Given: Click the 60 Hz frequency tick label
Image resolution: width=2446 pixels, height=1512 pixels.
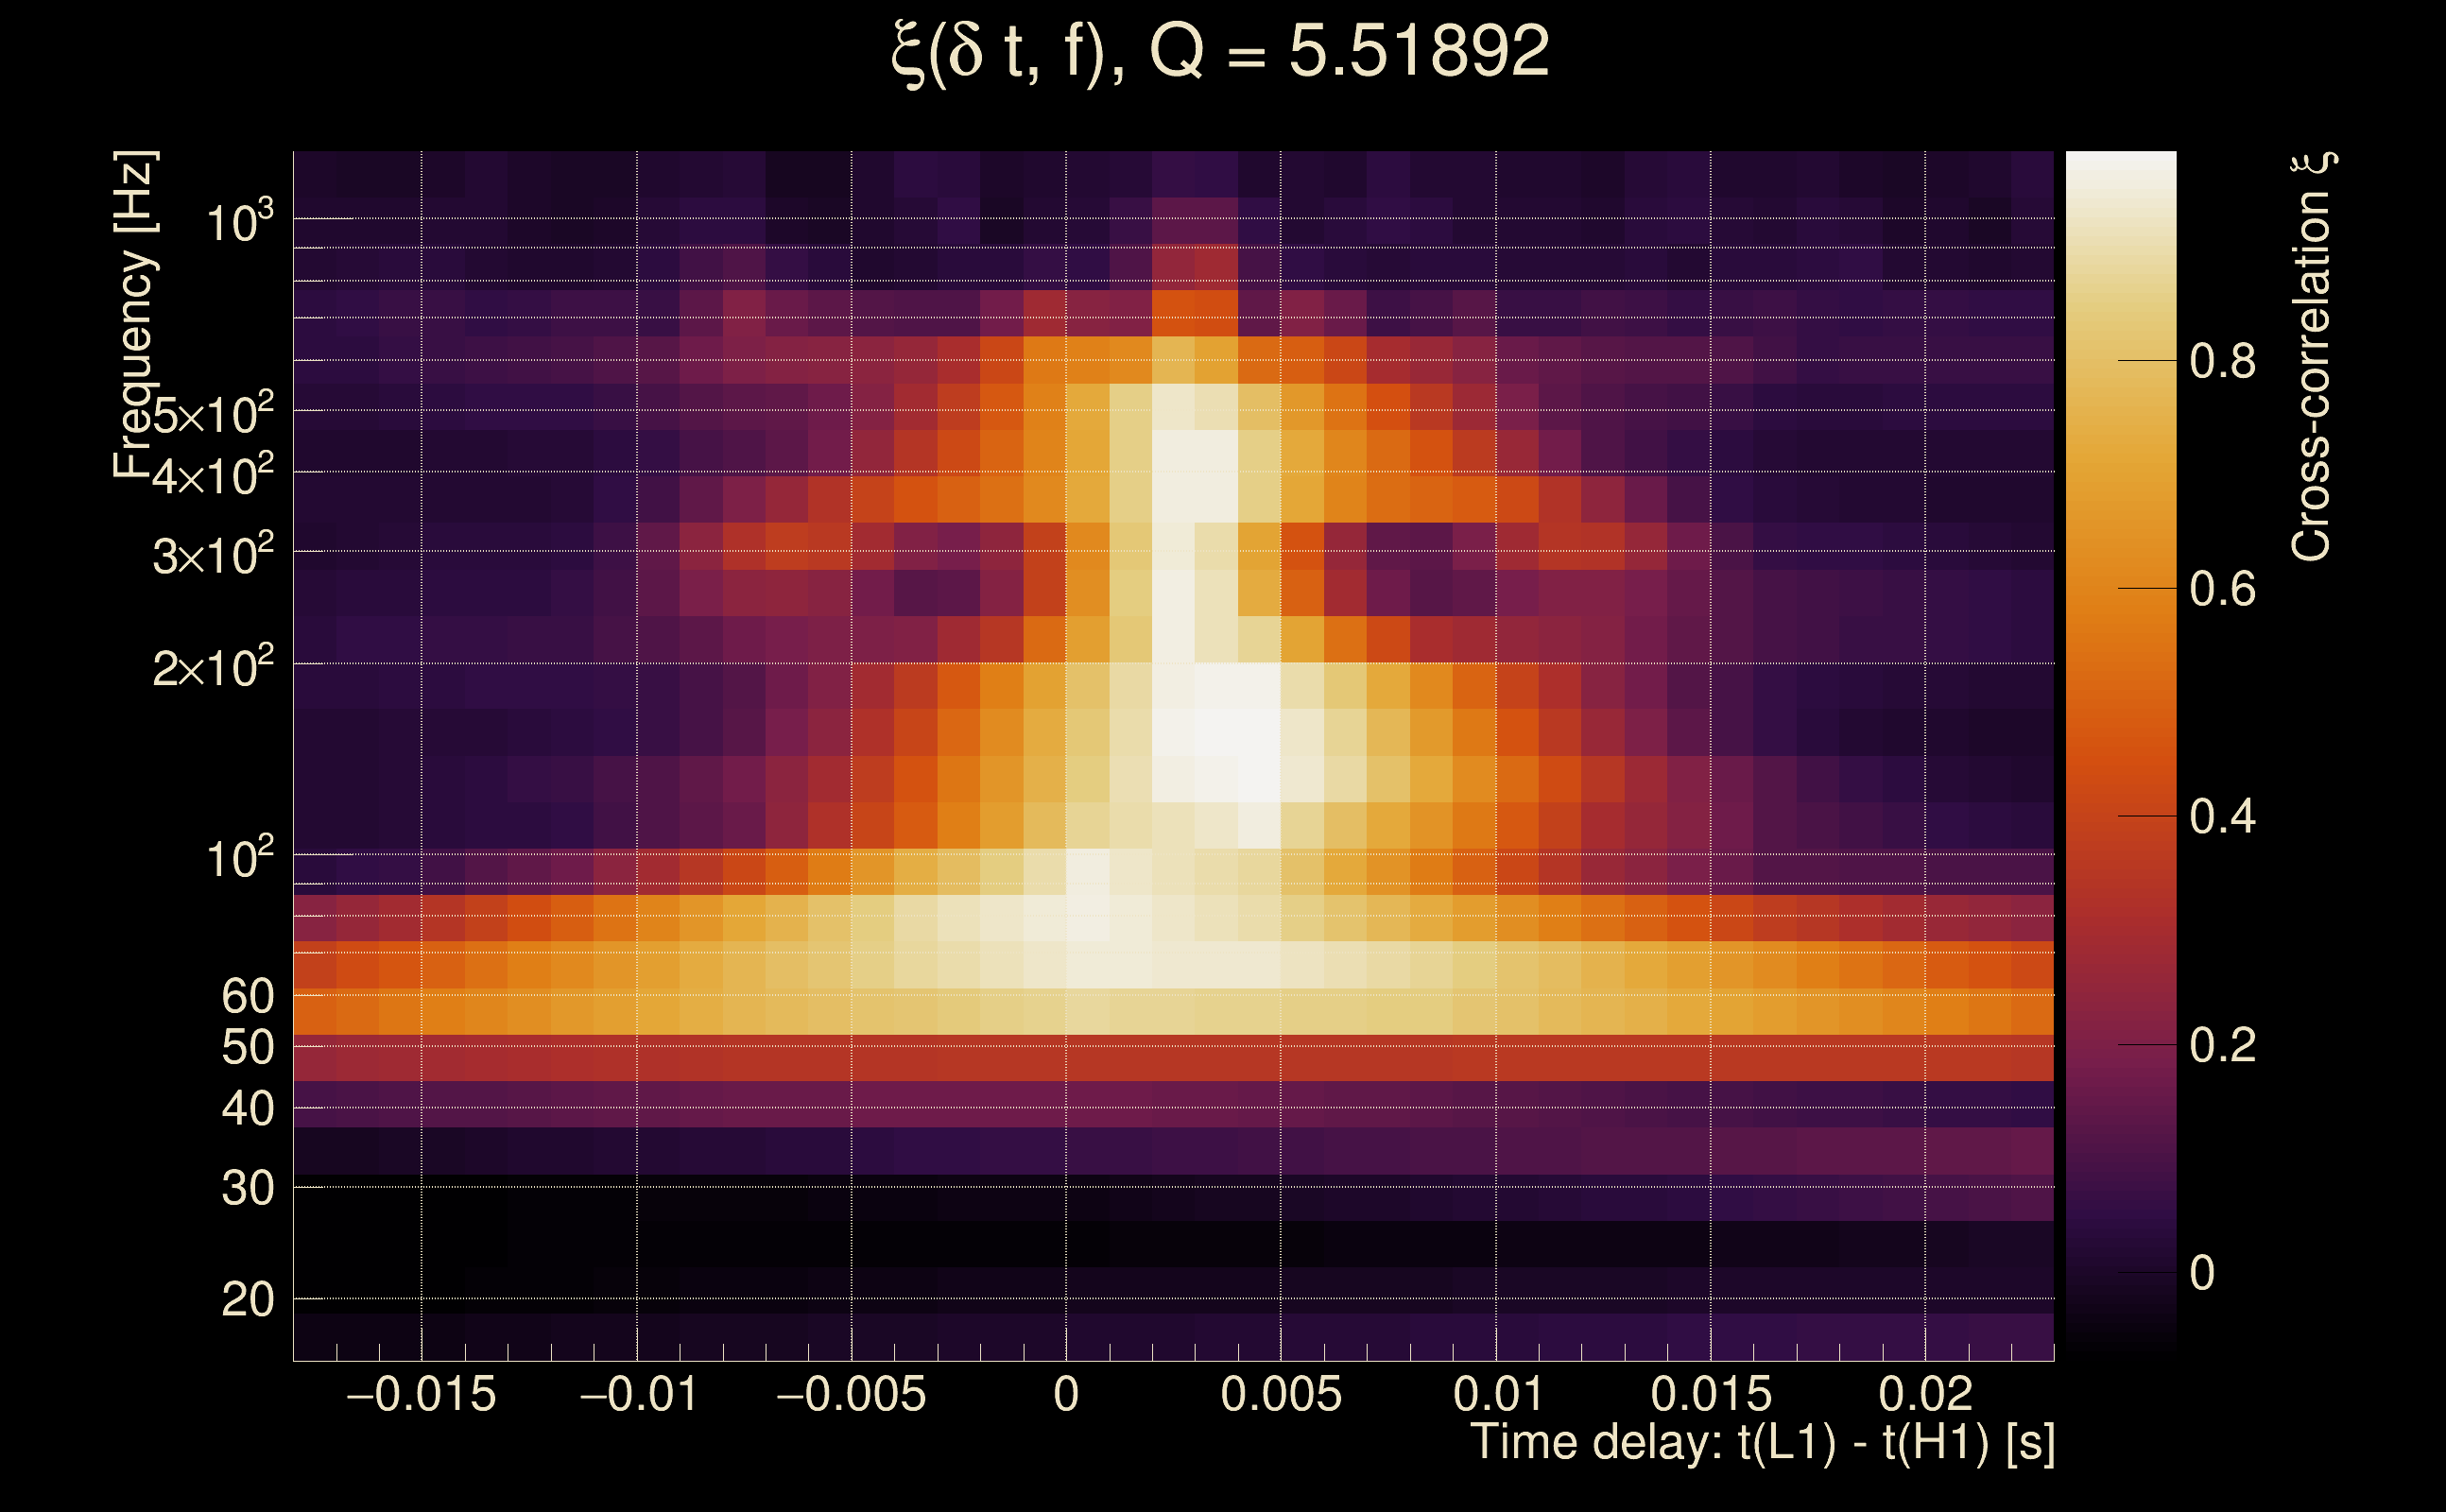Looking at the screenshot, I should [x=247, y=996].
